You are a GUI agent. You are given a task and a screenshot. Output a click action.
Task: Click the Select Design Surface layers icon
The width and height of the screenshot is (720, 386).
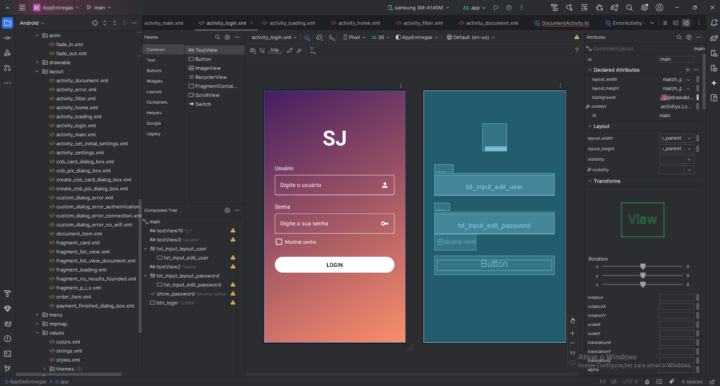[307, 38]
